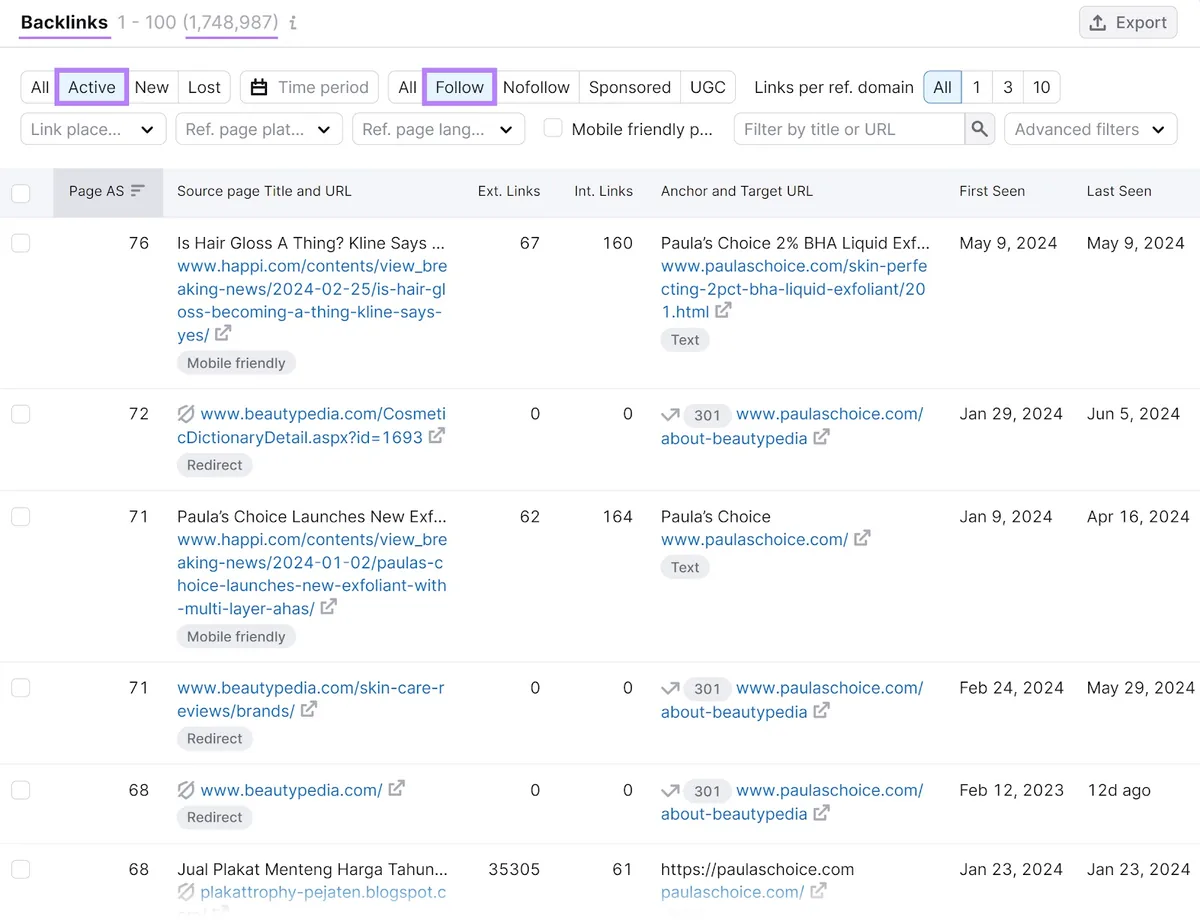Click the Last Seen column header
This screenshot has height=923, width=1200.
pos(1119,191)
